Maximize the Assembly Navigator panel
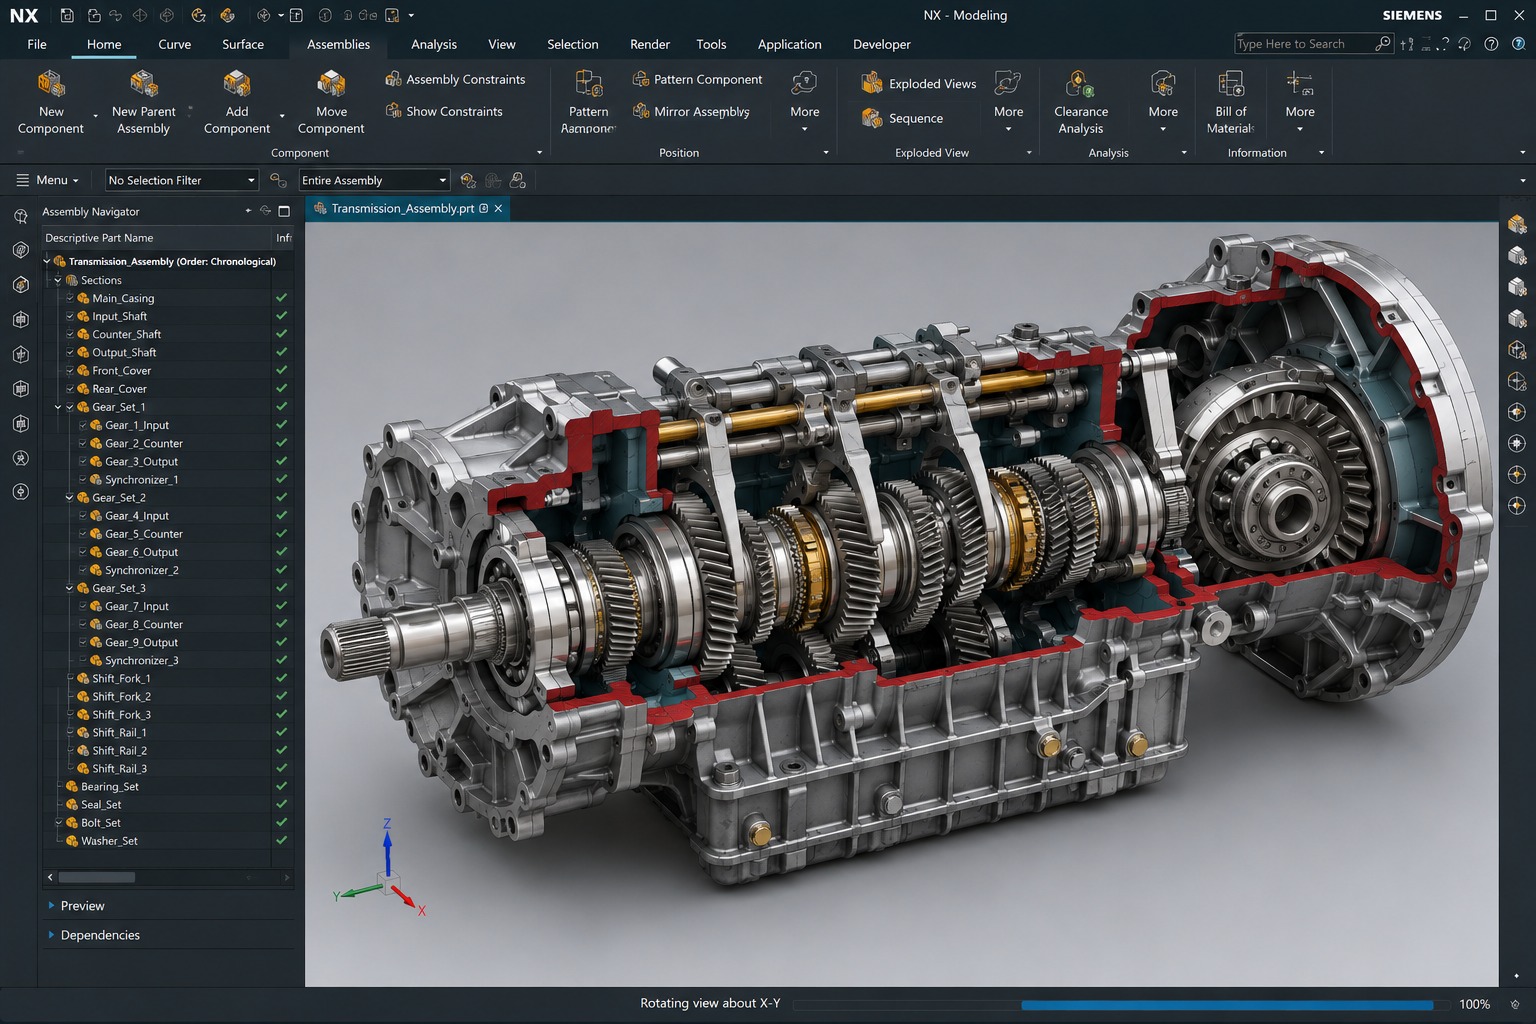The width and height of the screenshot is (1536, 1024). pyautogui.click(x=284, y=211)
